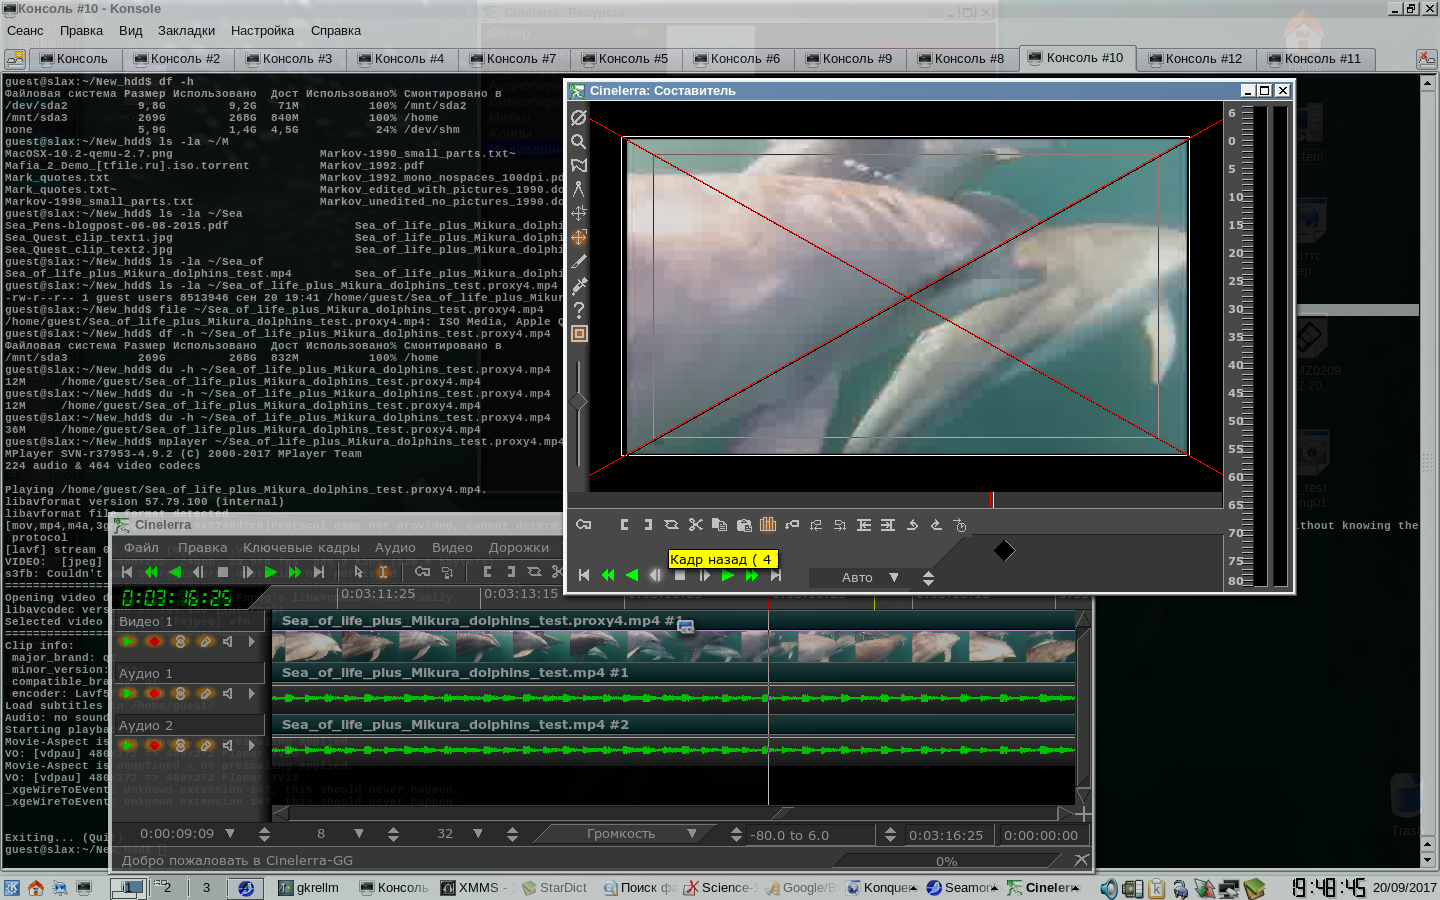
Task: Open the Закладки menu in Konsole
Action: [186, 30]
